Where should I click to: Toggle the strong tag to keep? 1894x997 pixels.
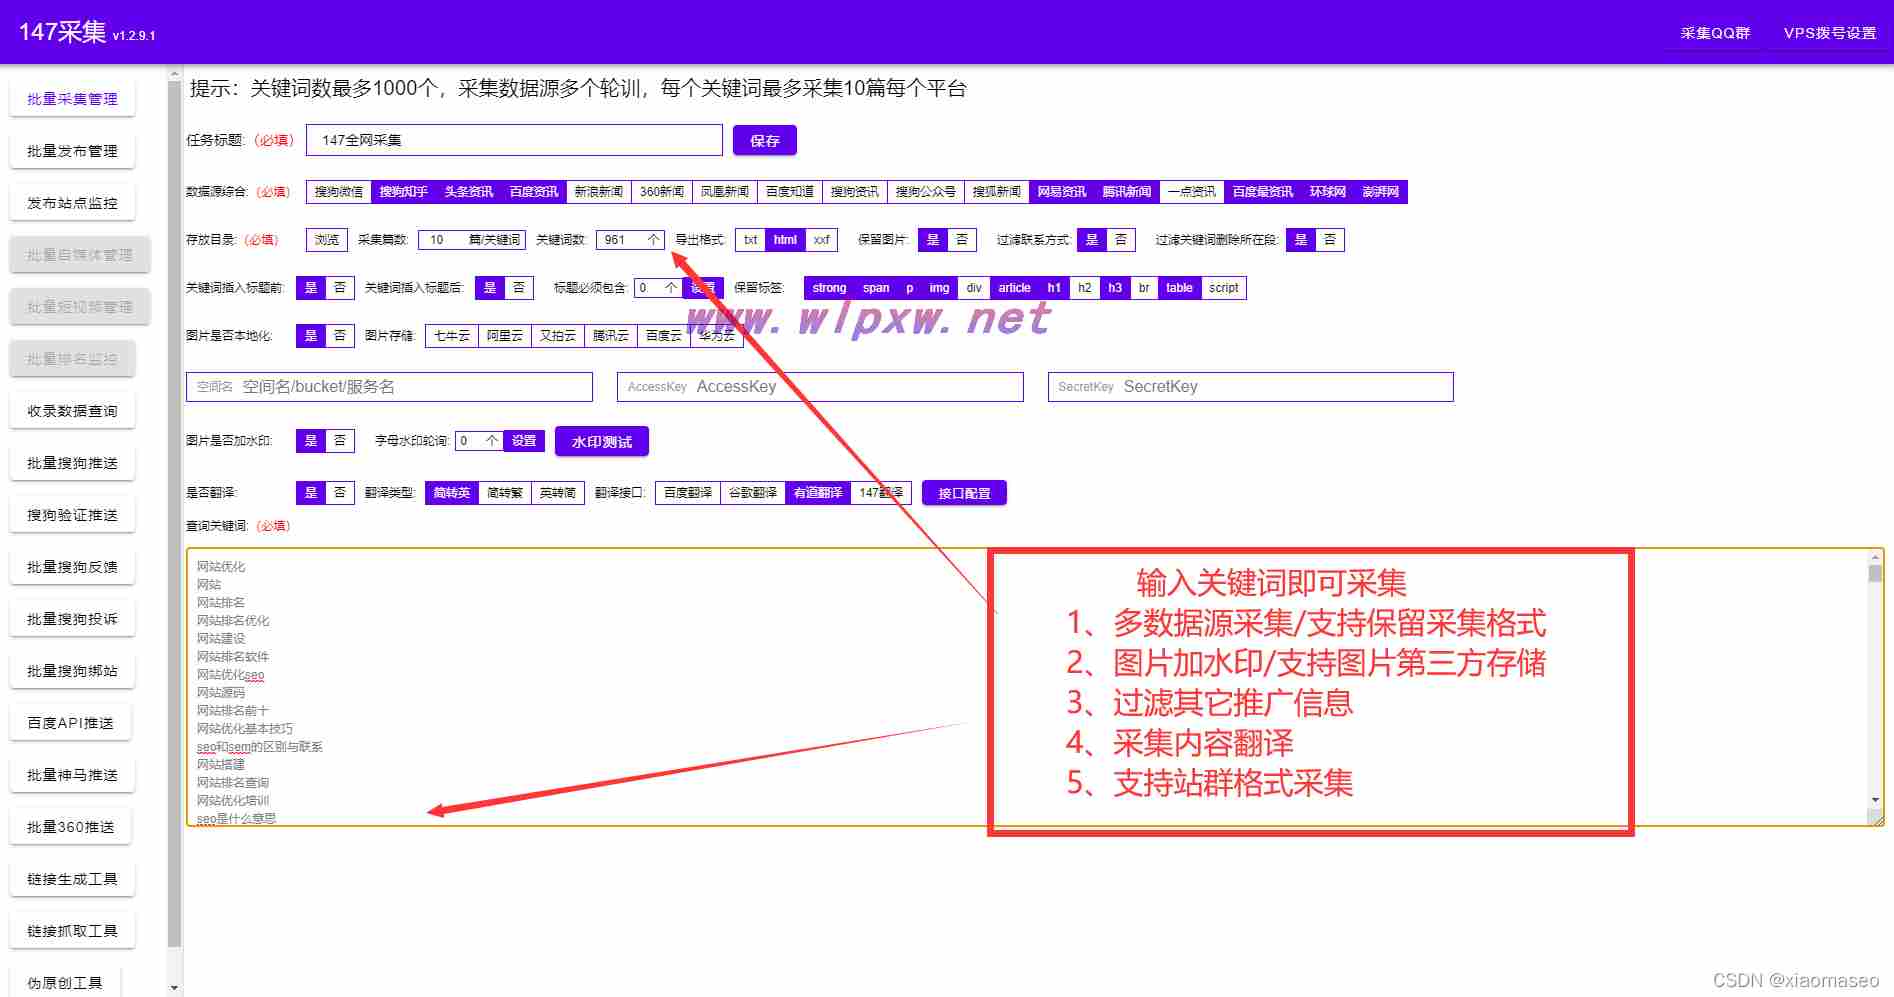point(829,288)
